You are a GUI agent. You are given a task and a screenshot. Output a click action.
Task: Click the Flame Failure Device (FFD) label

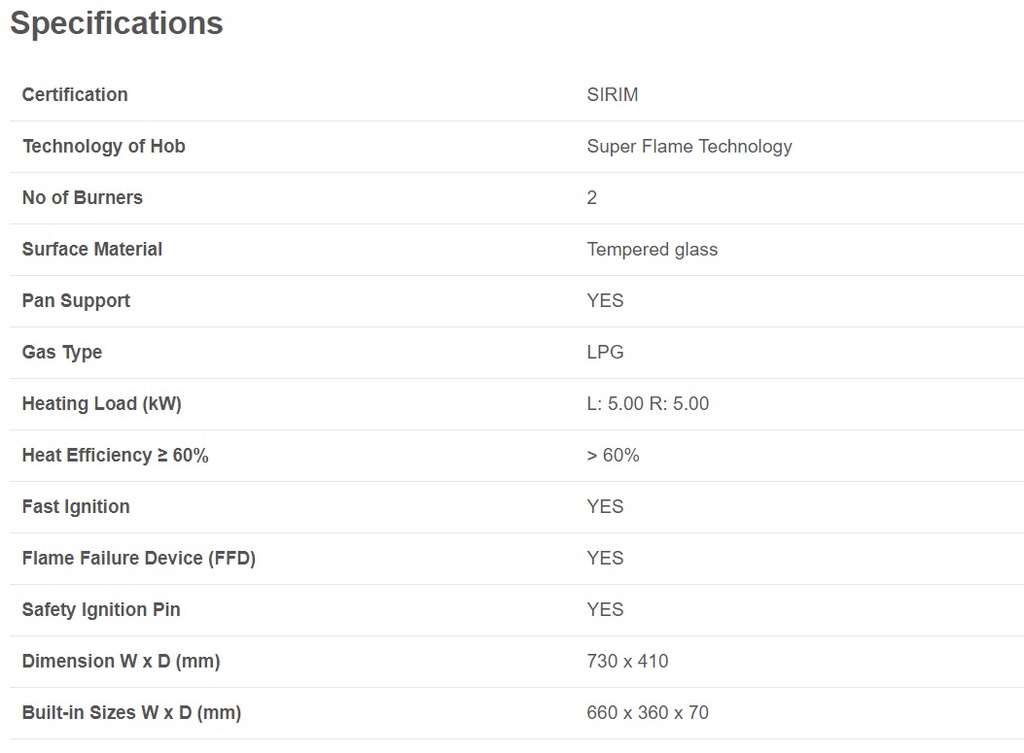tap(139, 558)
